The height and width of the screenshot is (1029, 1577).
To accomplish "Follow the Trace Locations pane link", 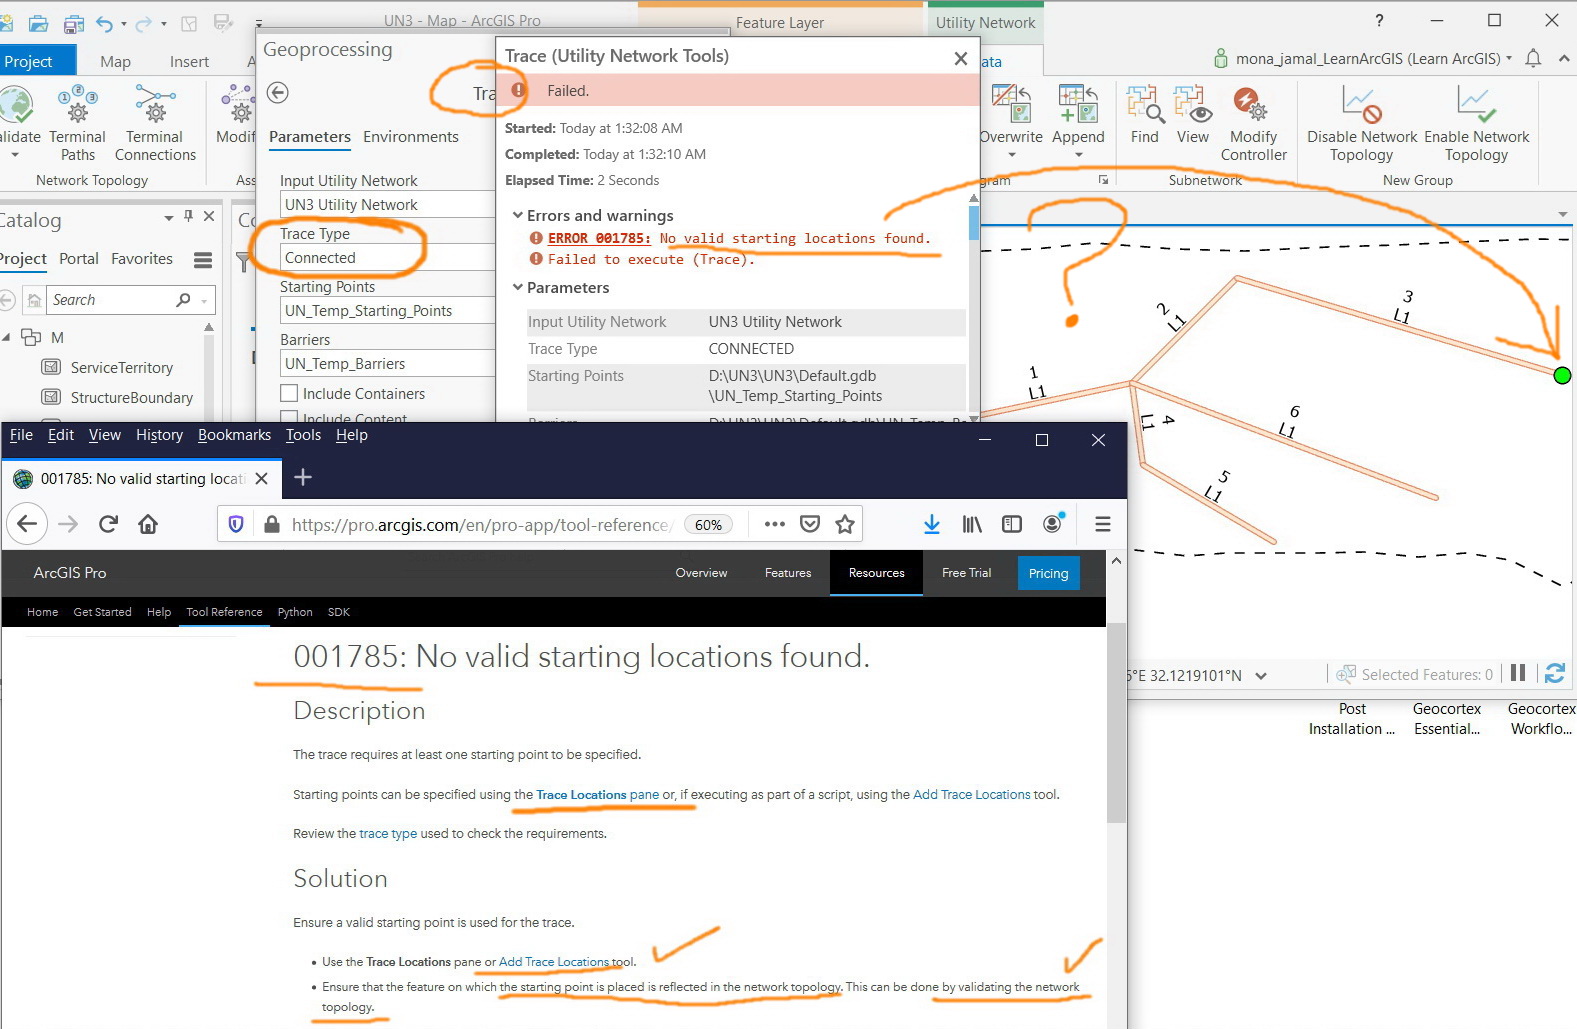I will tap(598, 795).
